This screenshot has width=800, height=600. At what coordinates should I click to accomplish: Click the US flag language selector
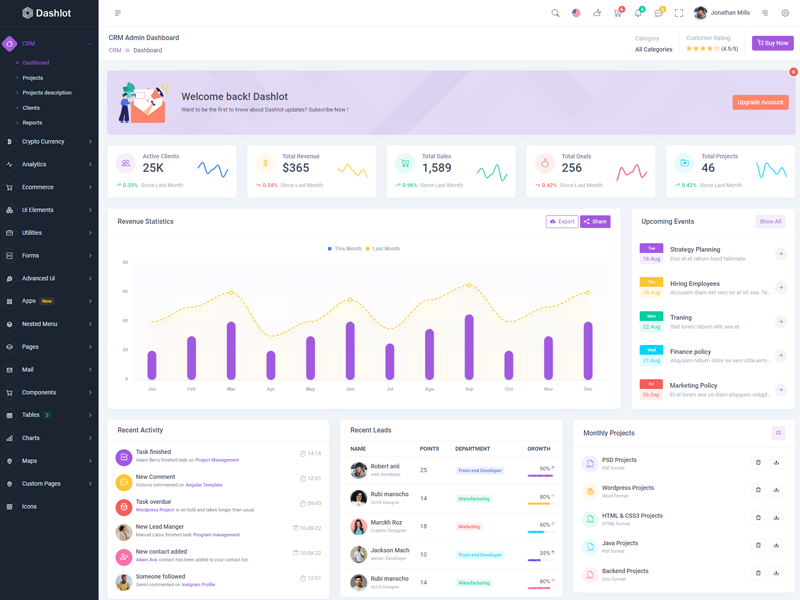coord(576,13)
